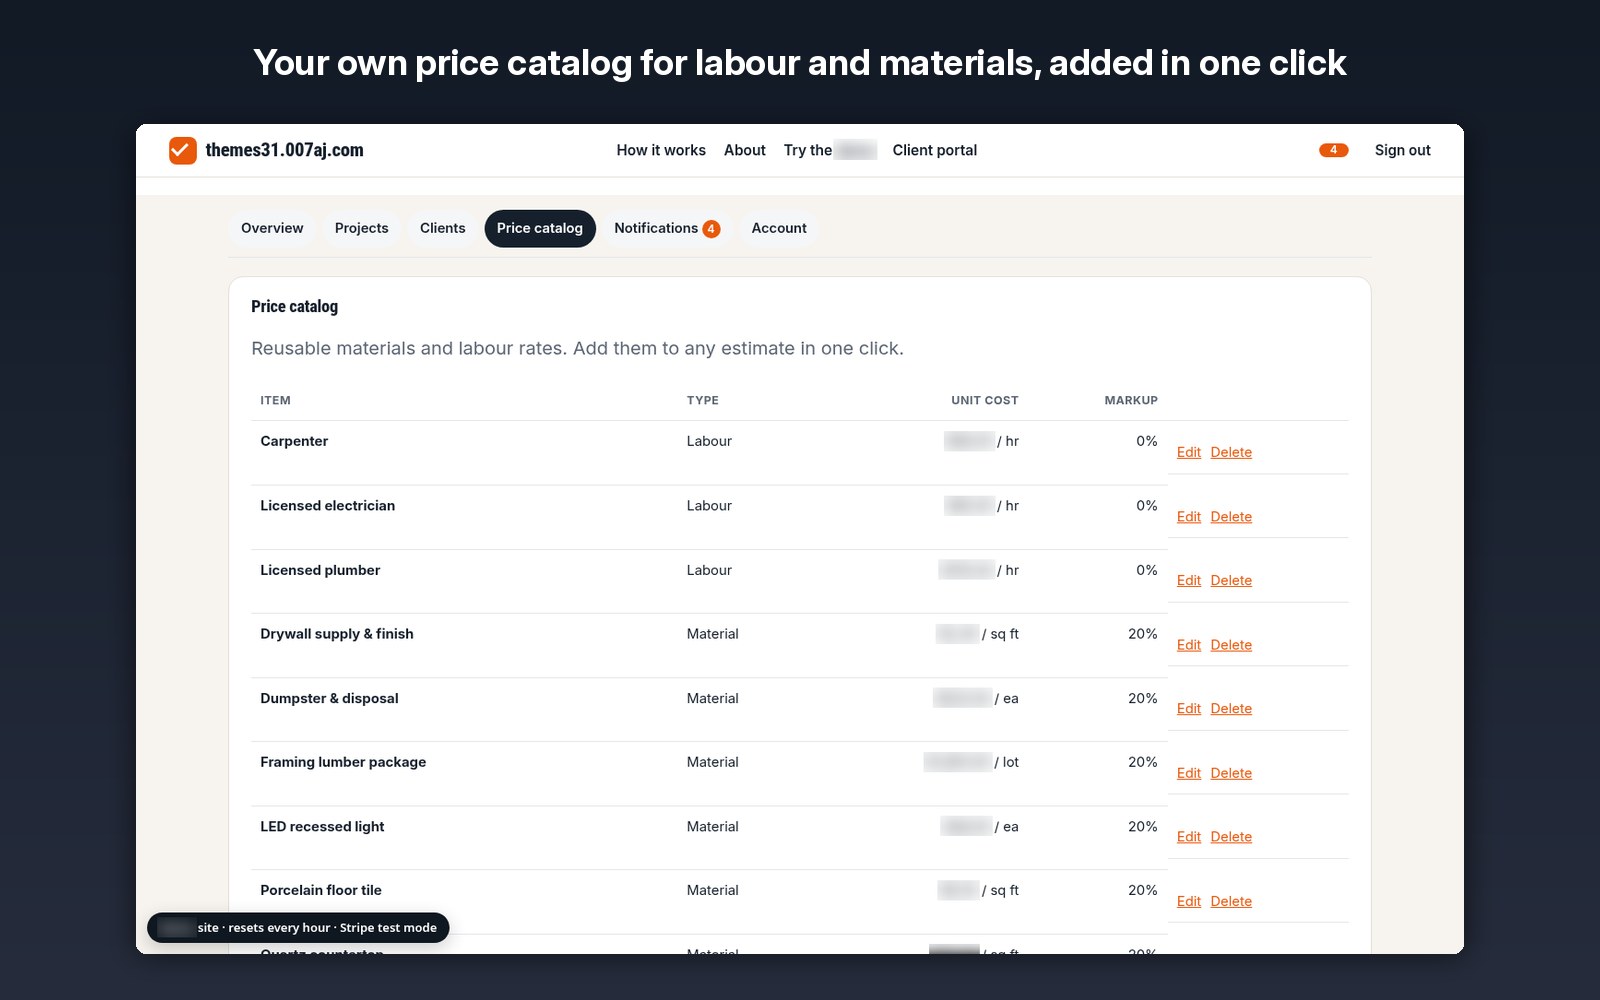Open the Account tab
This screenshot has height=1000, width=1600.
pyautogui.click(x=779, y=228)
